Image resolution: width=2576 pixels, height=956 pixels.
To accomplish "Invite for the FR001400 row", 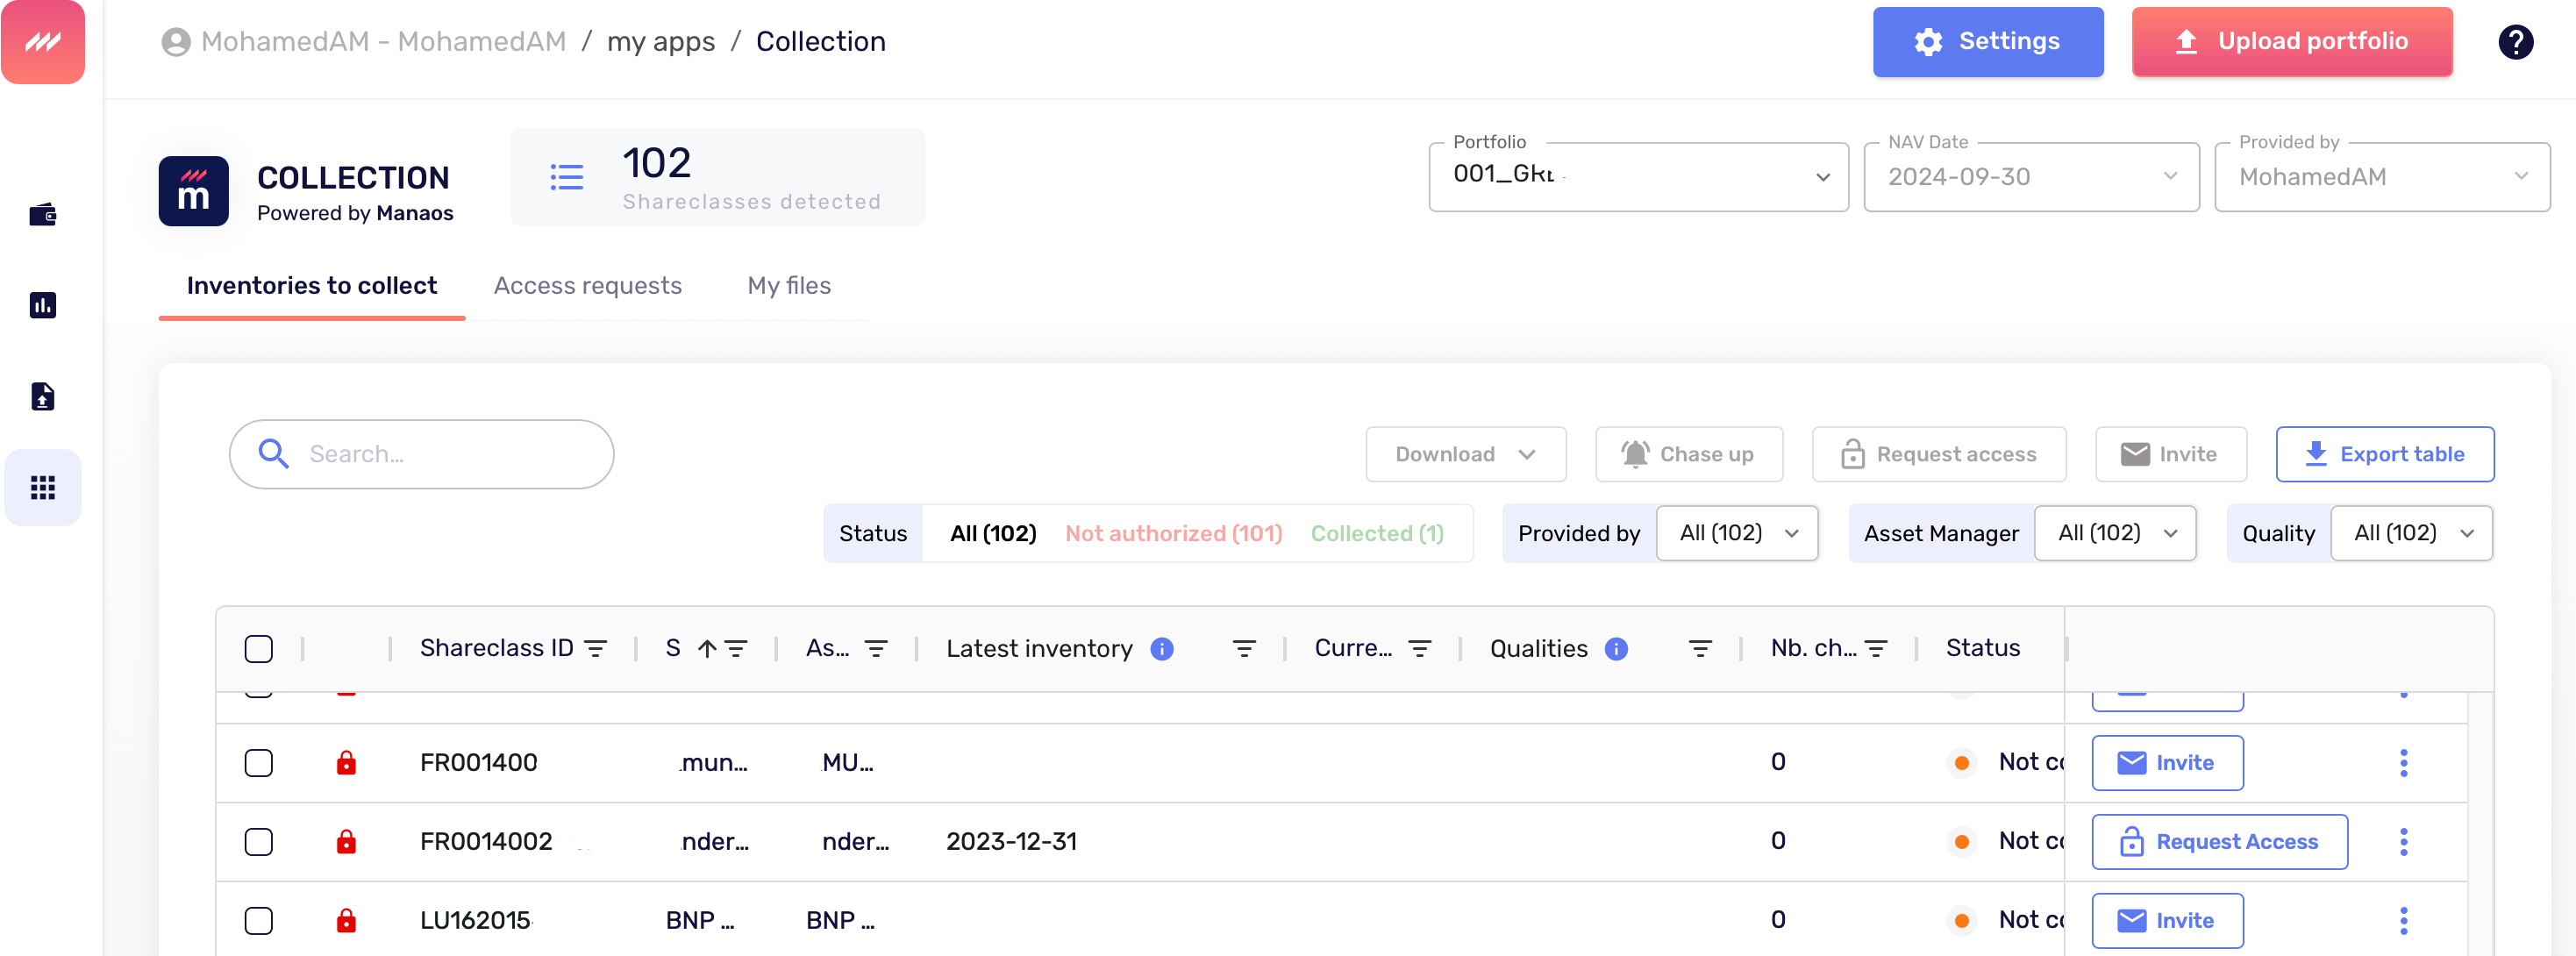I will pyautogui.click(x=2167, y=763).
